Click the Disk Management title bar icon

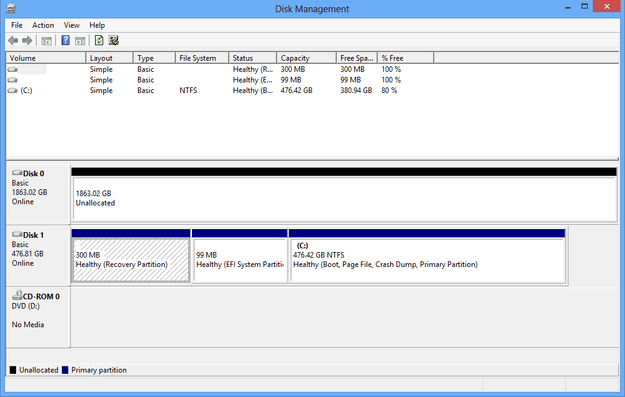click(11, 8)
